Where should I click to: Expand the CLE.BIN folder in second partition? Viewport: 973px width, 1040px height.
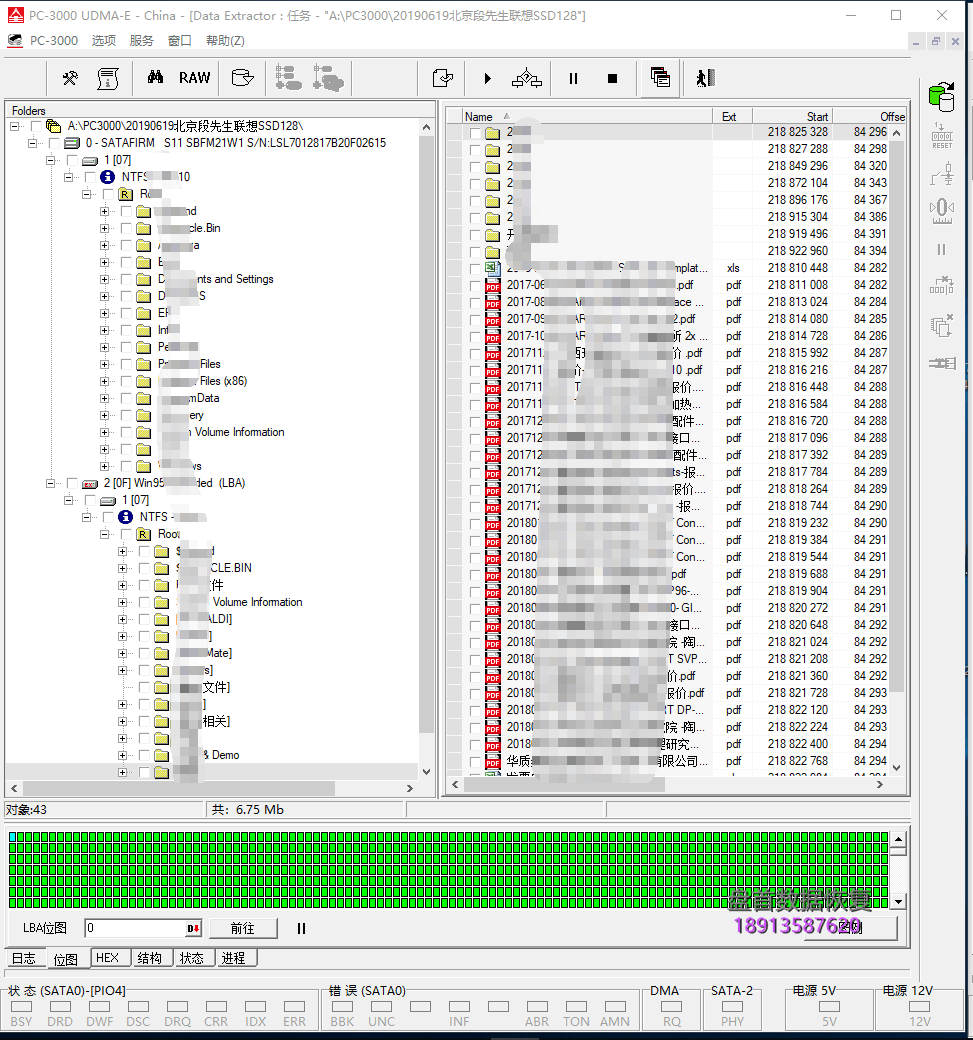[x=122, y=568]
